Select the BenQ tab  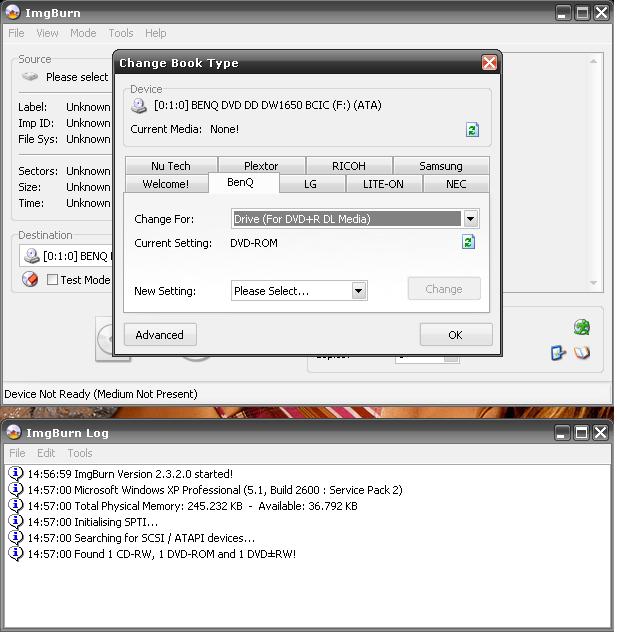[244, 183]
